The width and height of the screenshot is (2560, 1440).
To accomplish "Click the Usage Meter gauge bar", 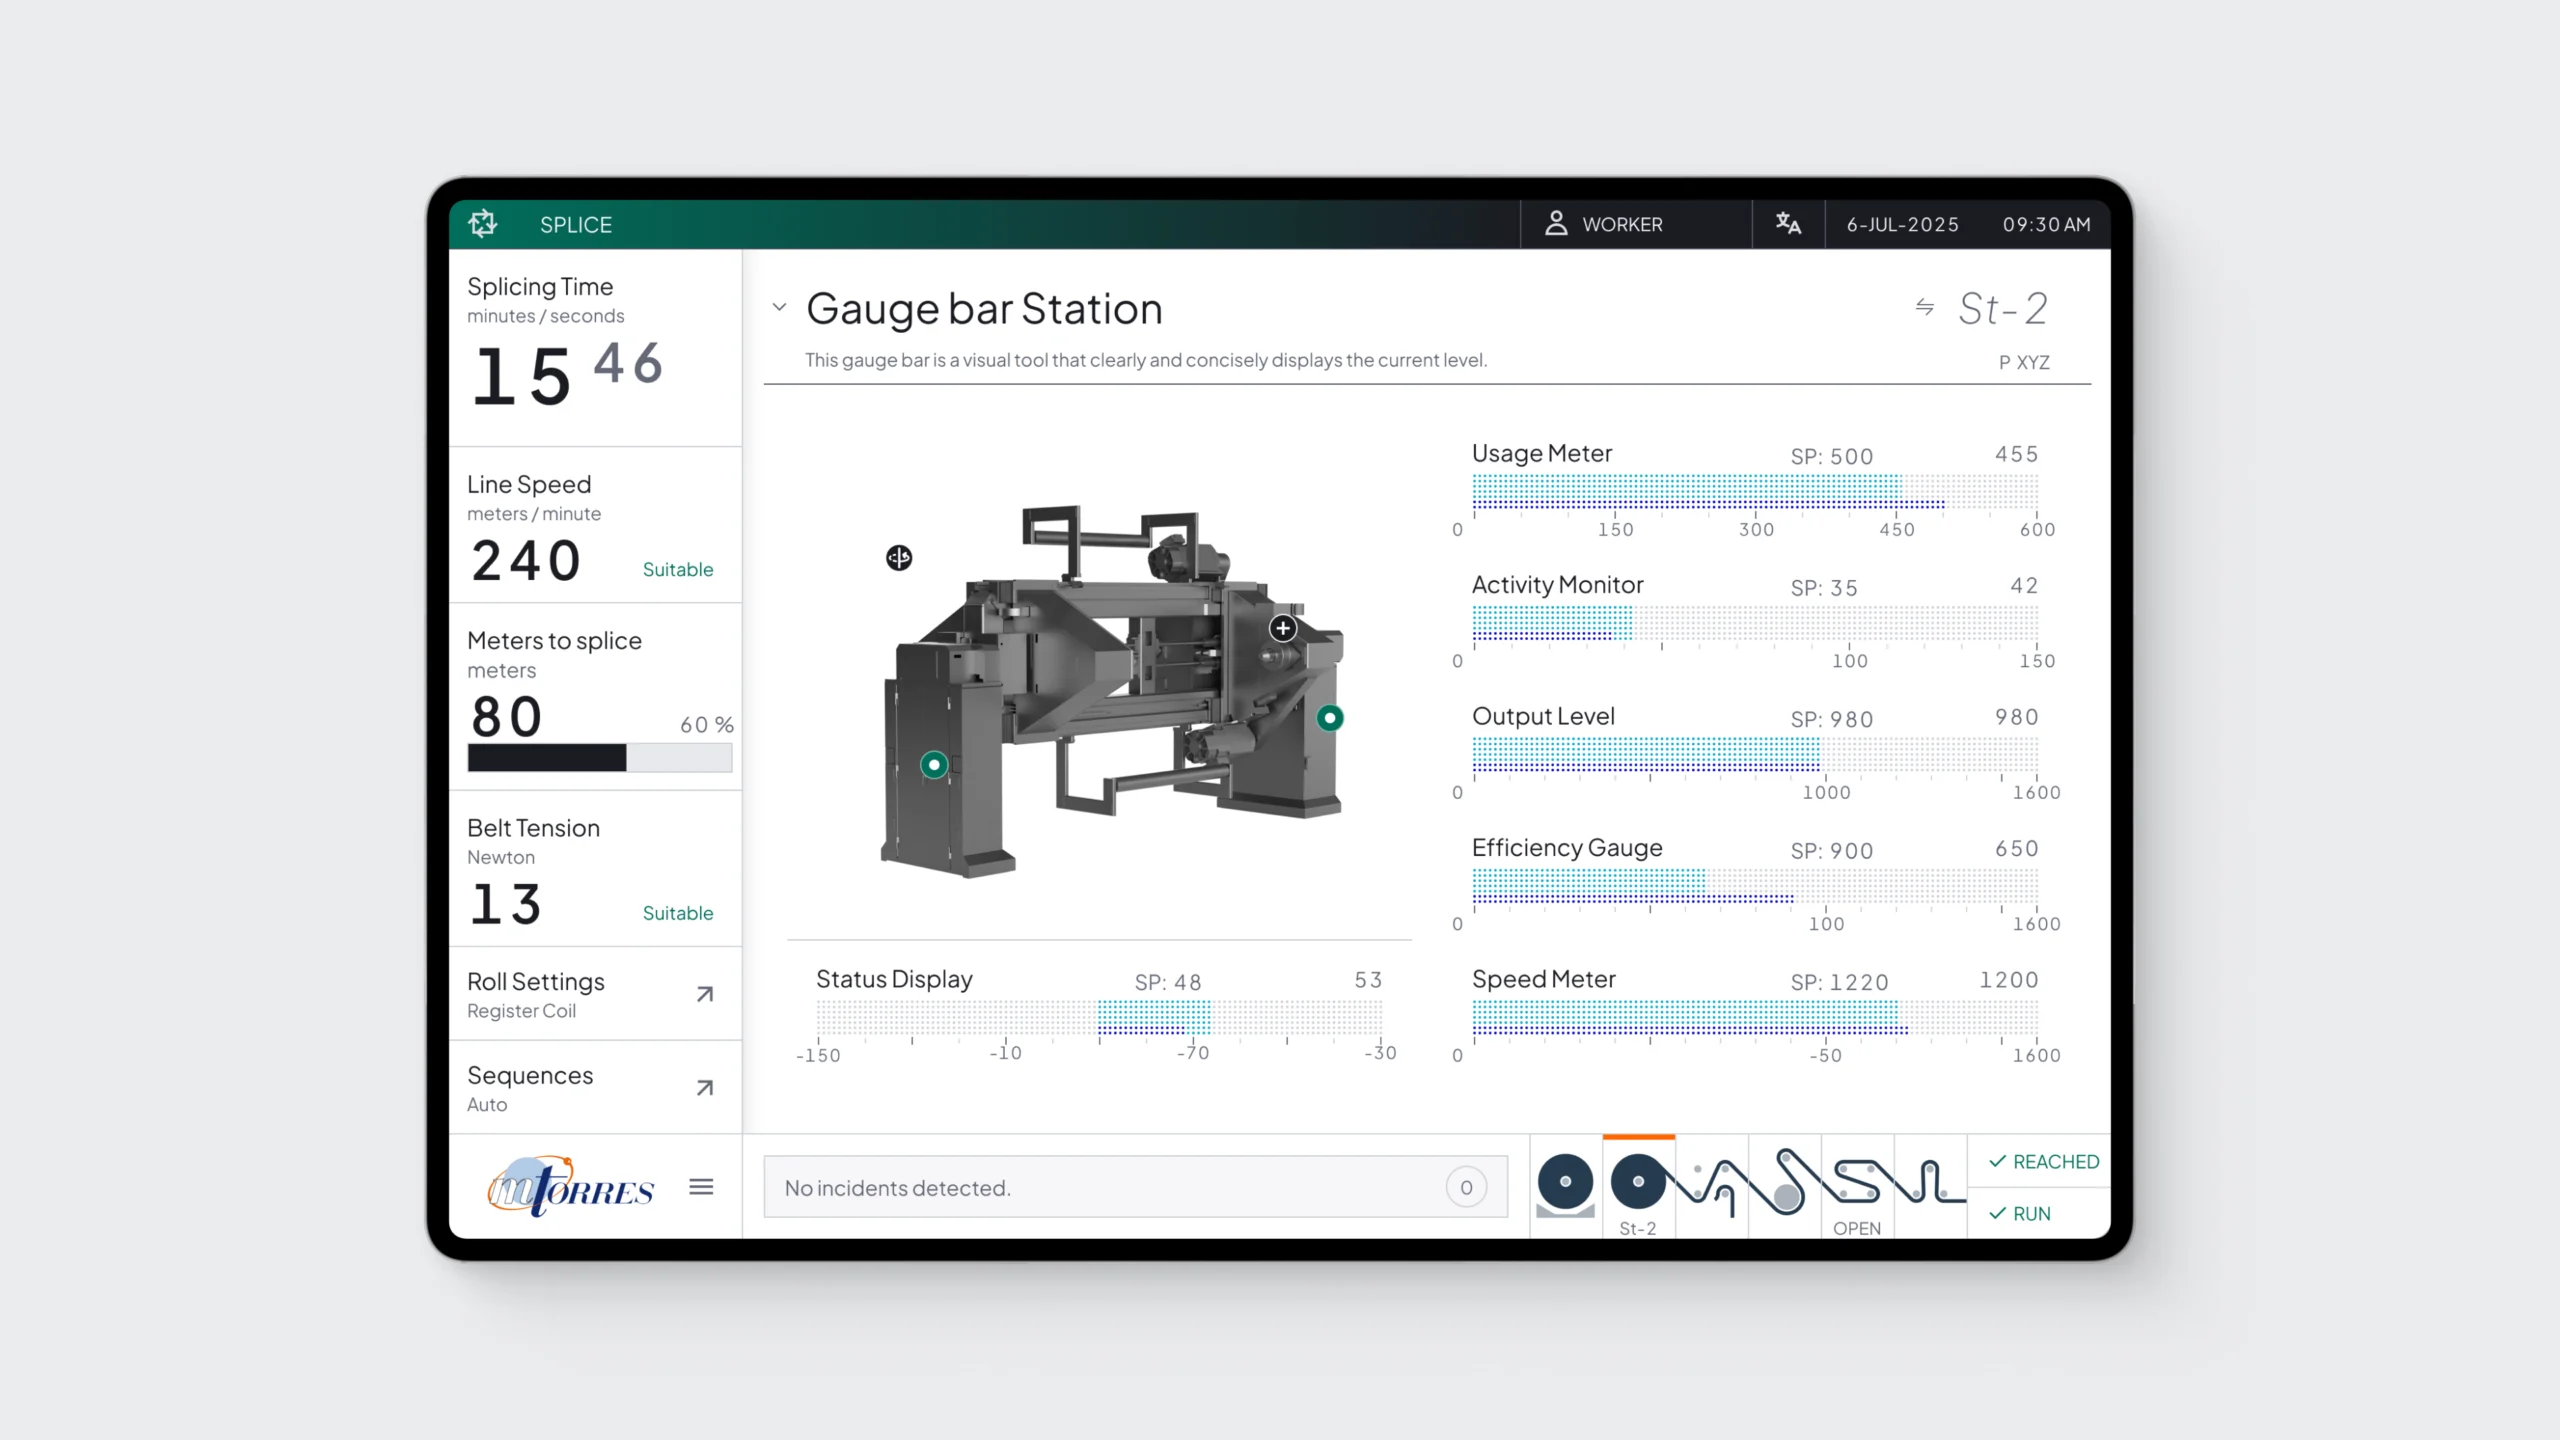I will [1754, 492].
